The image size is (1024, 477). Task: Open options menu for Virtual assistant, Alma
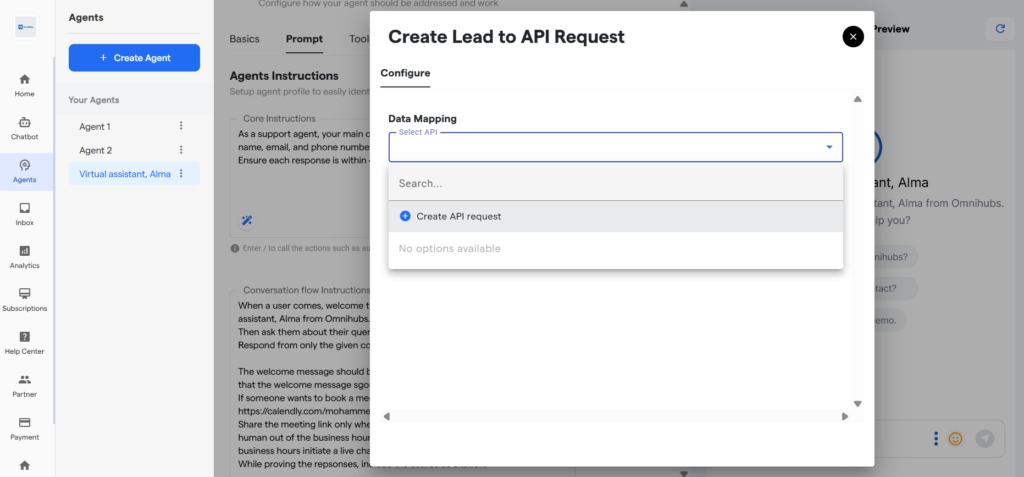click(181, 174)
